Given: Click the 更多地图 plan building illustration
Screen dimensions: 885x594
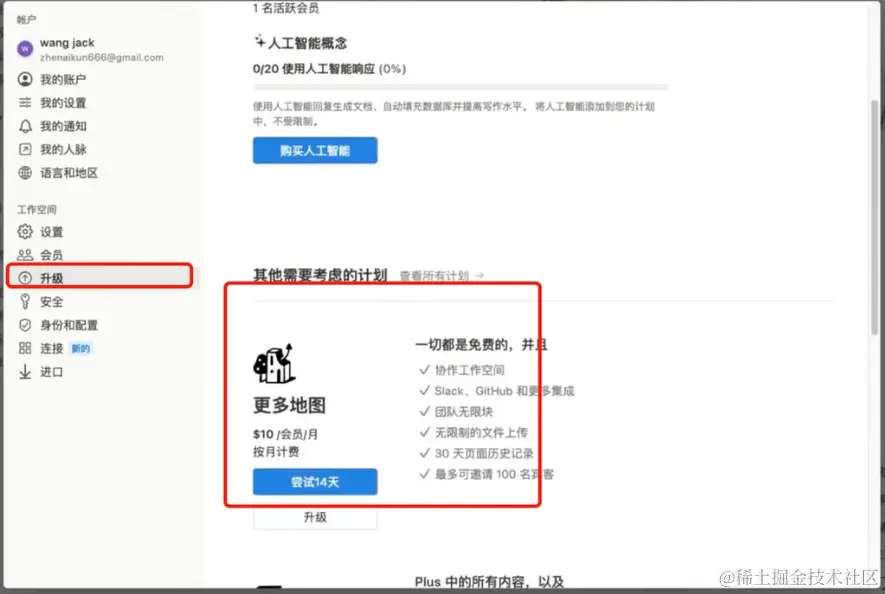Looking at the screenshot, I should [x=274, y=363].
